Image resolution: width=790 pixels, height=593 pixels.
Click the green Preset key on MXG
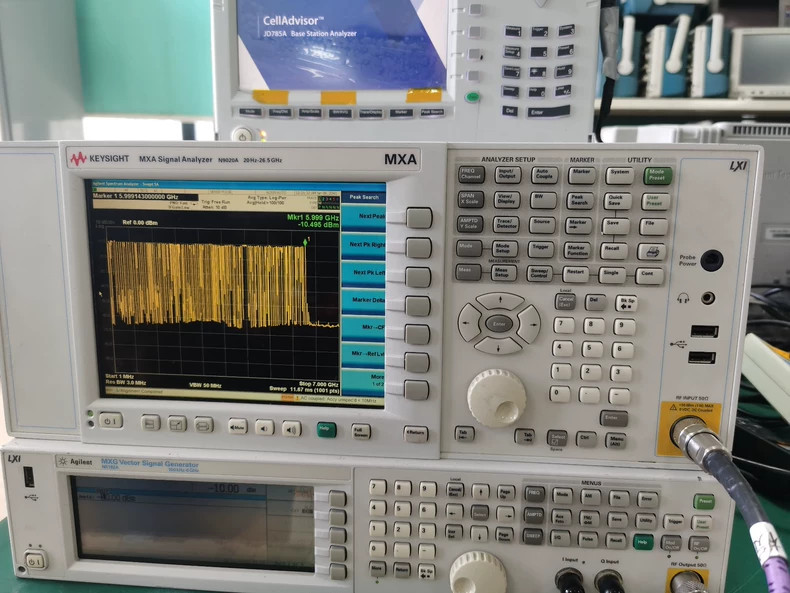(x=704, y=502)
